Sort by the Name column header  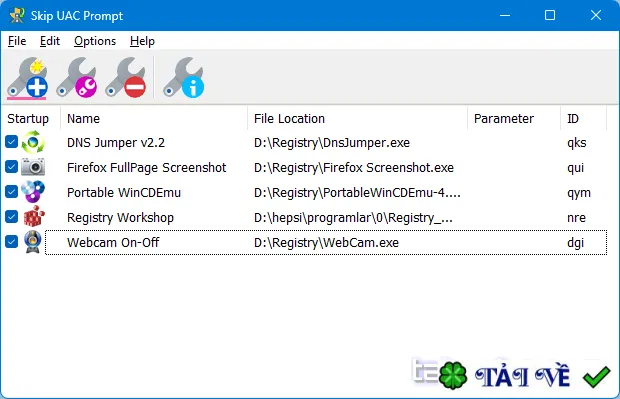154,118
